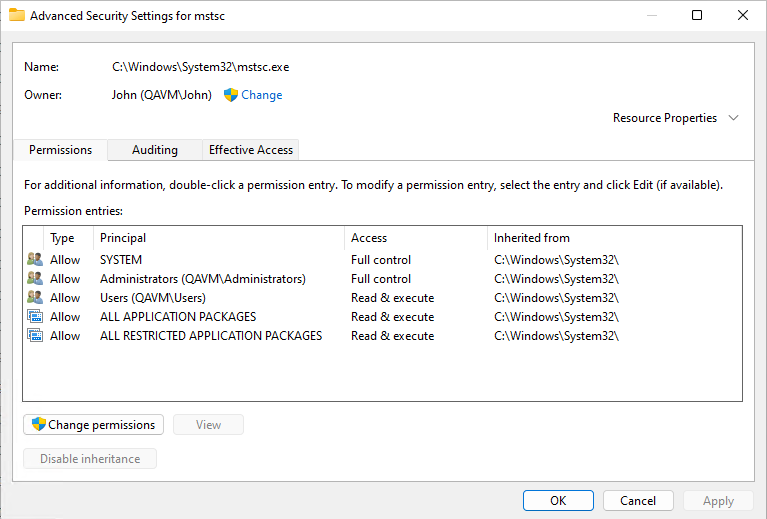Close the Advanced Security Settings window
The height and width of the screenshot is (519, 767).
click(742, 15)
